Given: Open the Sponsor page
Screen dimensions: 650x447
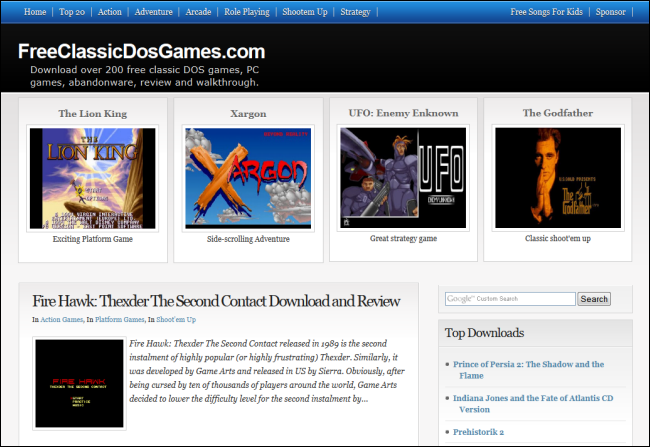Looking at the screenshot, I should point(611,12).
